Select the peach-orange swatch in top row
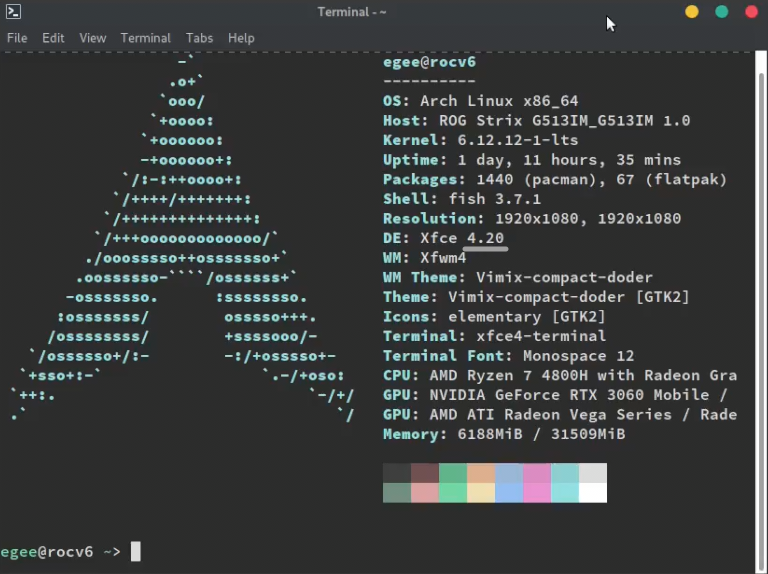 [481, 473]
